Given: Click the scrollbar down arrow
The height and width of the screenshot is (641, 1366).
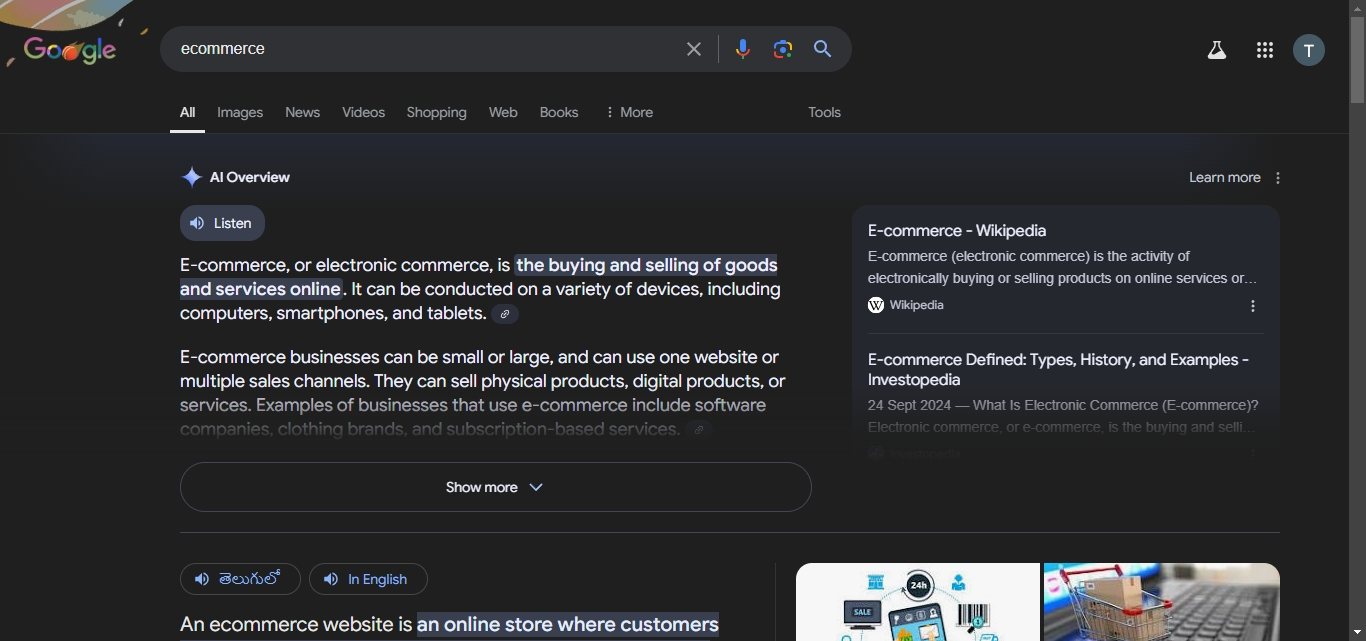Looking at the screenshot, I should pos(1357,633).
